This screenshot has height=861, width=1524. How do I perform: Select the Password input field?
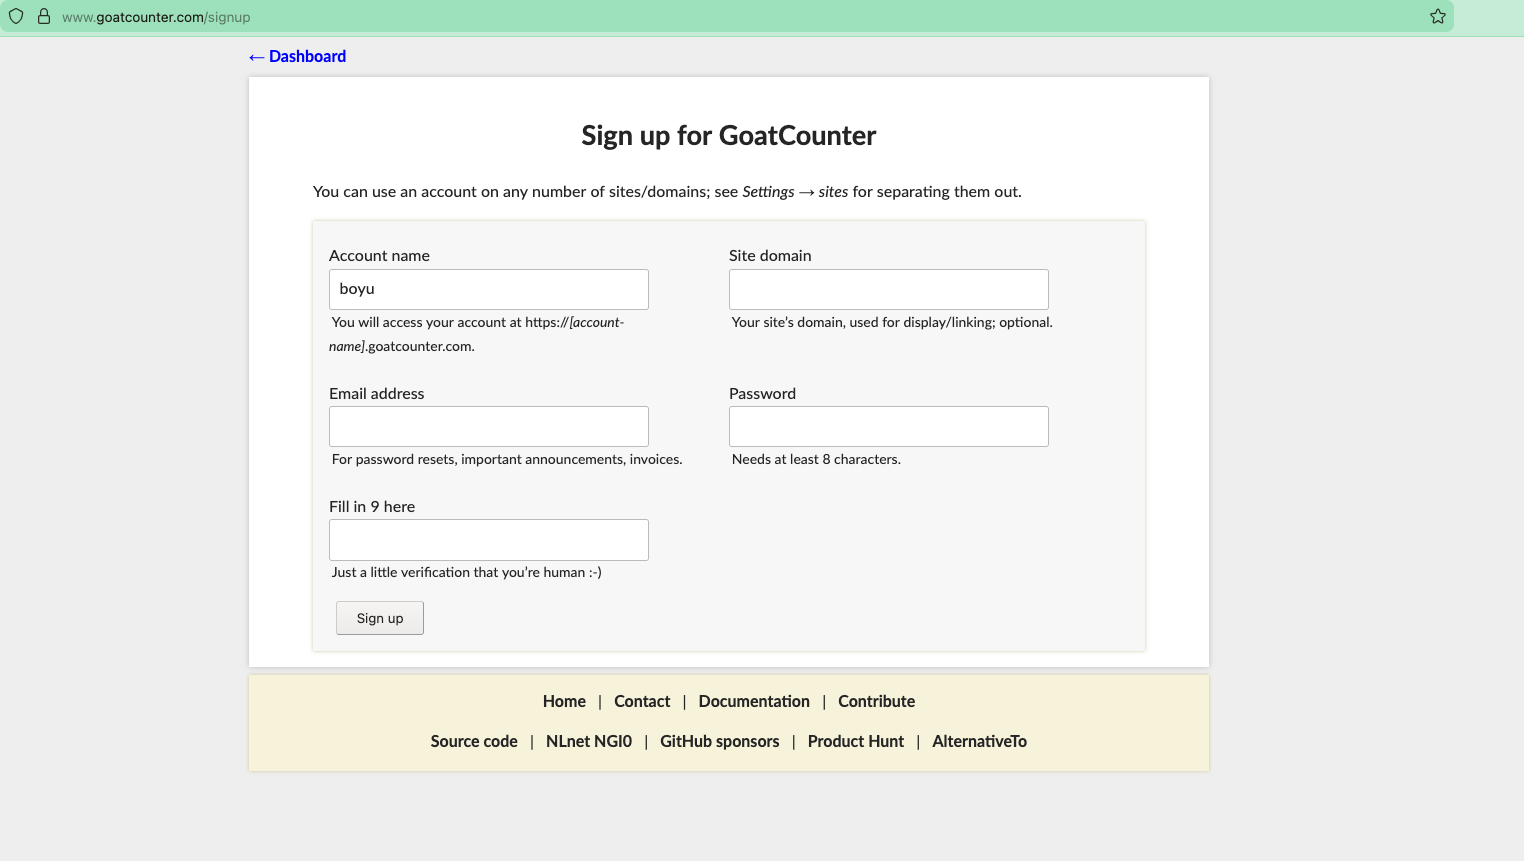tap(888, 427)
